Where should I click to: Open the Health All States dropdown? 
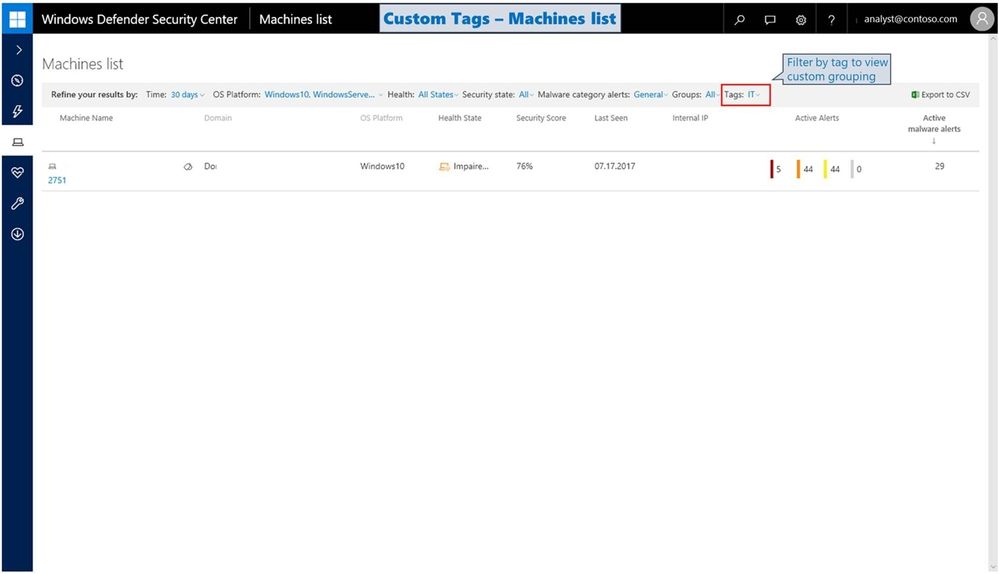tap(438, 94)
